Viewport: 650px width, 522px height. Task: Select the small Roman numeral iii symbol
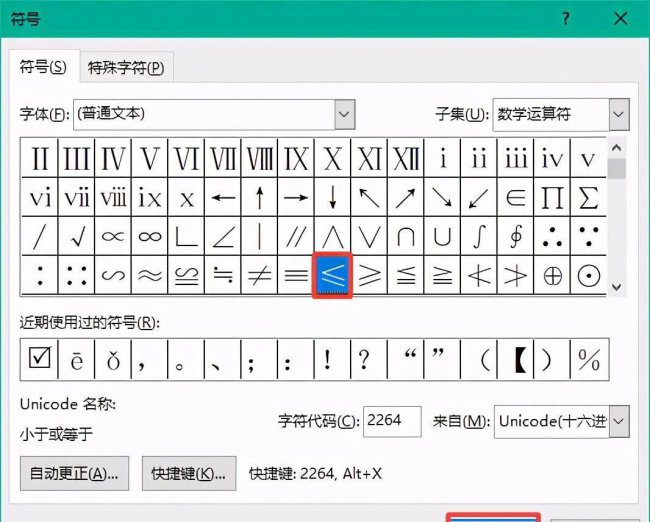point(516,158)
